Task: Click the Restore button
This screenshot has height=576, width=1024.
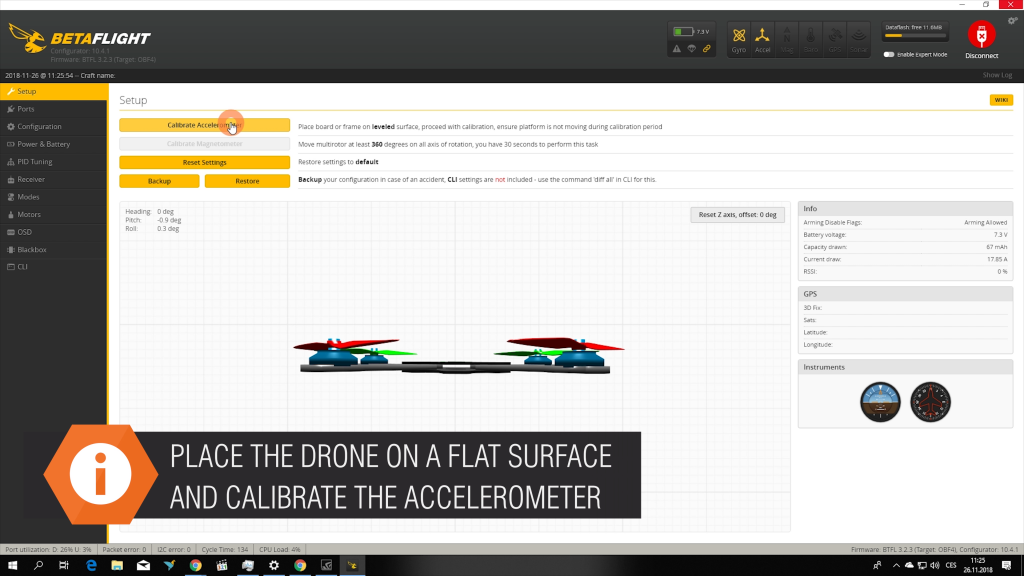Action: (248, 181)
